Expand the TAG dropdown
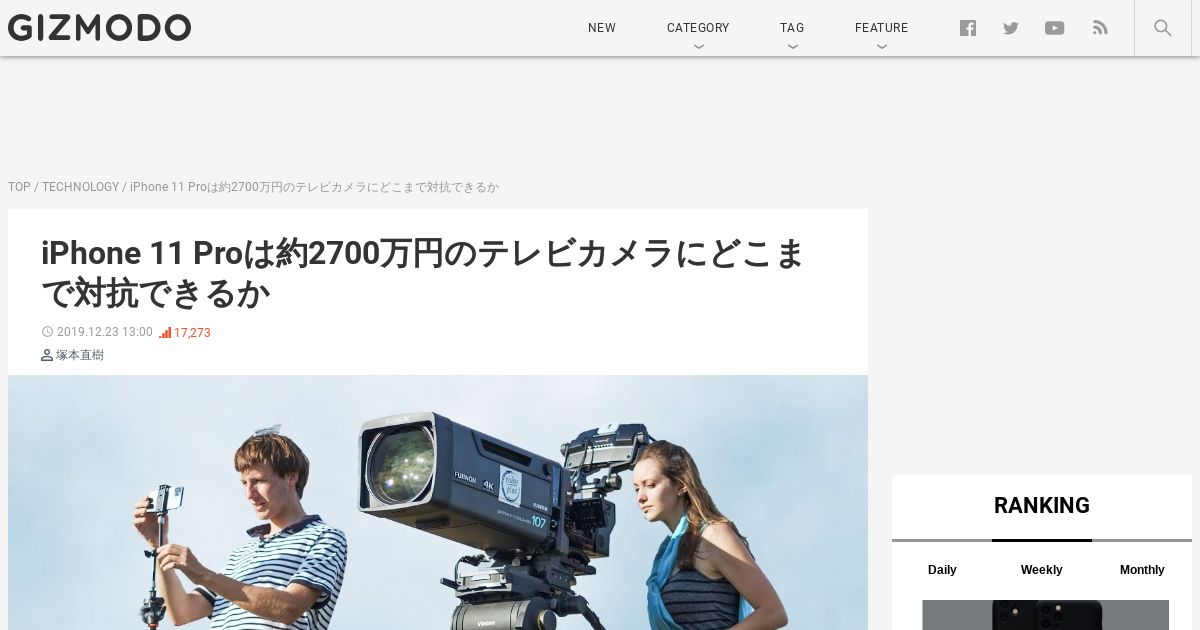This screenshot has width=1200, height=630. (792, 28)
